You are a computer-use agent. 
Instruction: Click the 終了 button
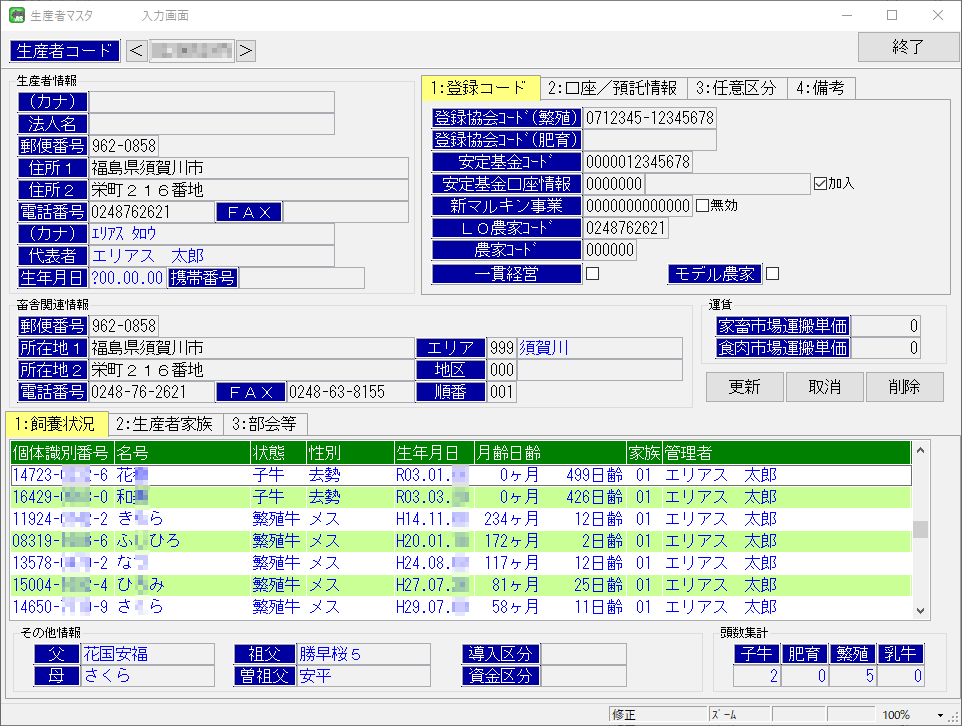(x=908, y=47)
